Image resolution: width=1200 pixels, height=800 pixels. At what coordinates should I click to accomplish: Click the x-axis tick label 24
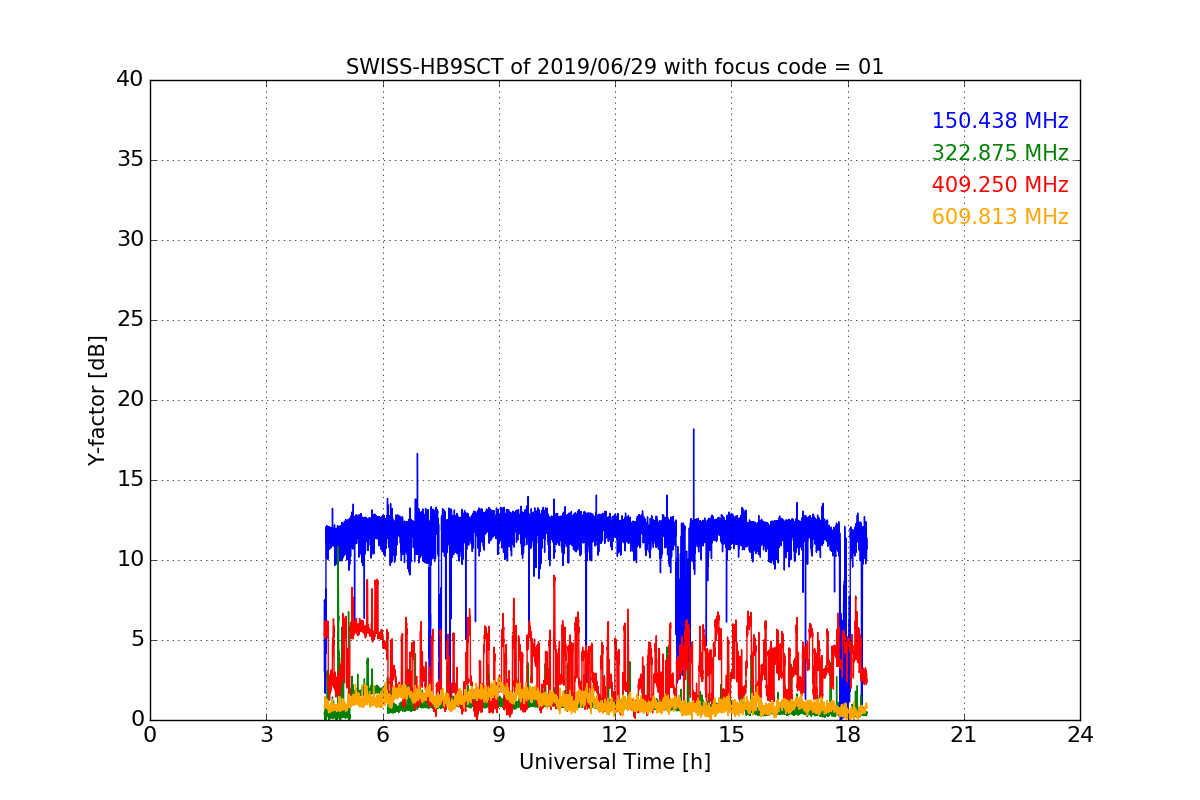(1080, 735)
